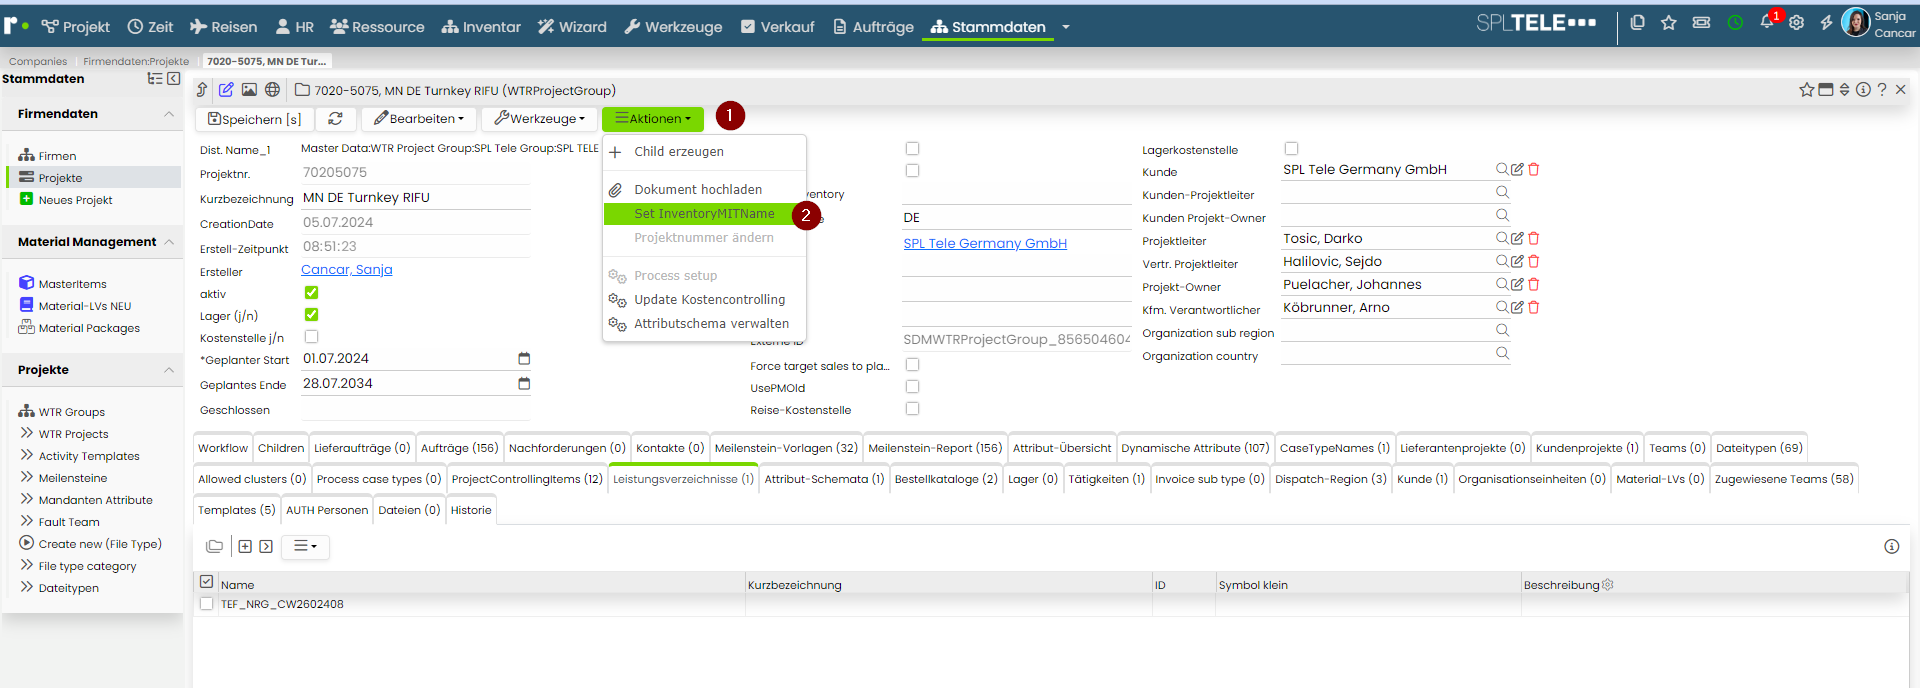This screenshot has height=688, width=1920.
Task: Click the ticket icon in top bar
Action: click(1701, 22)
